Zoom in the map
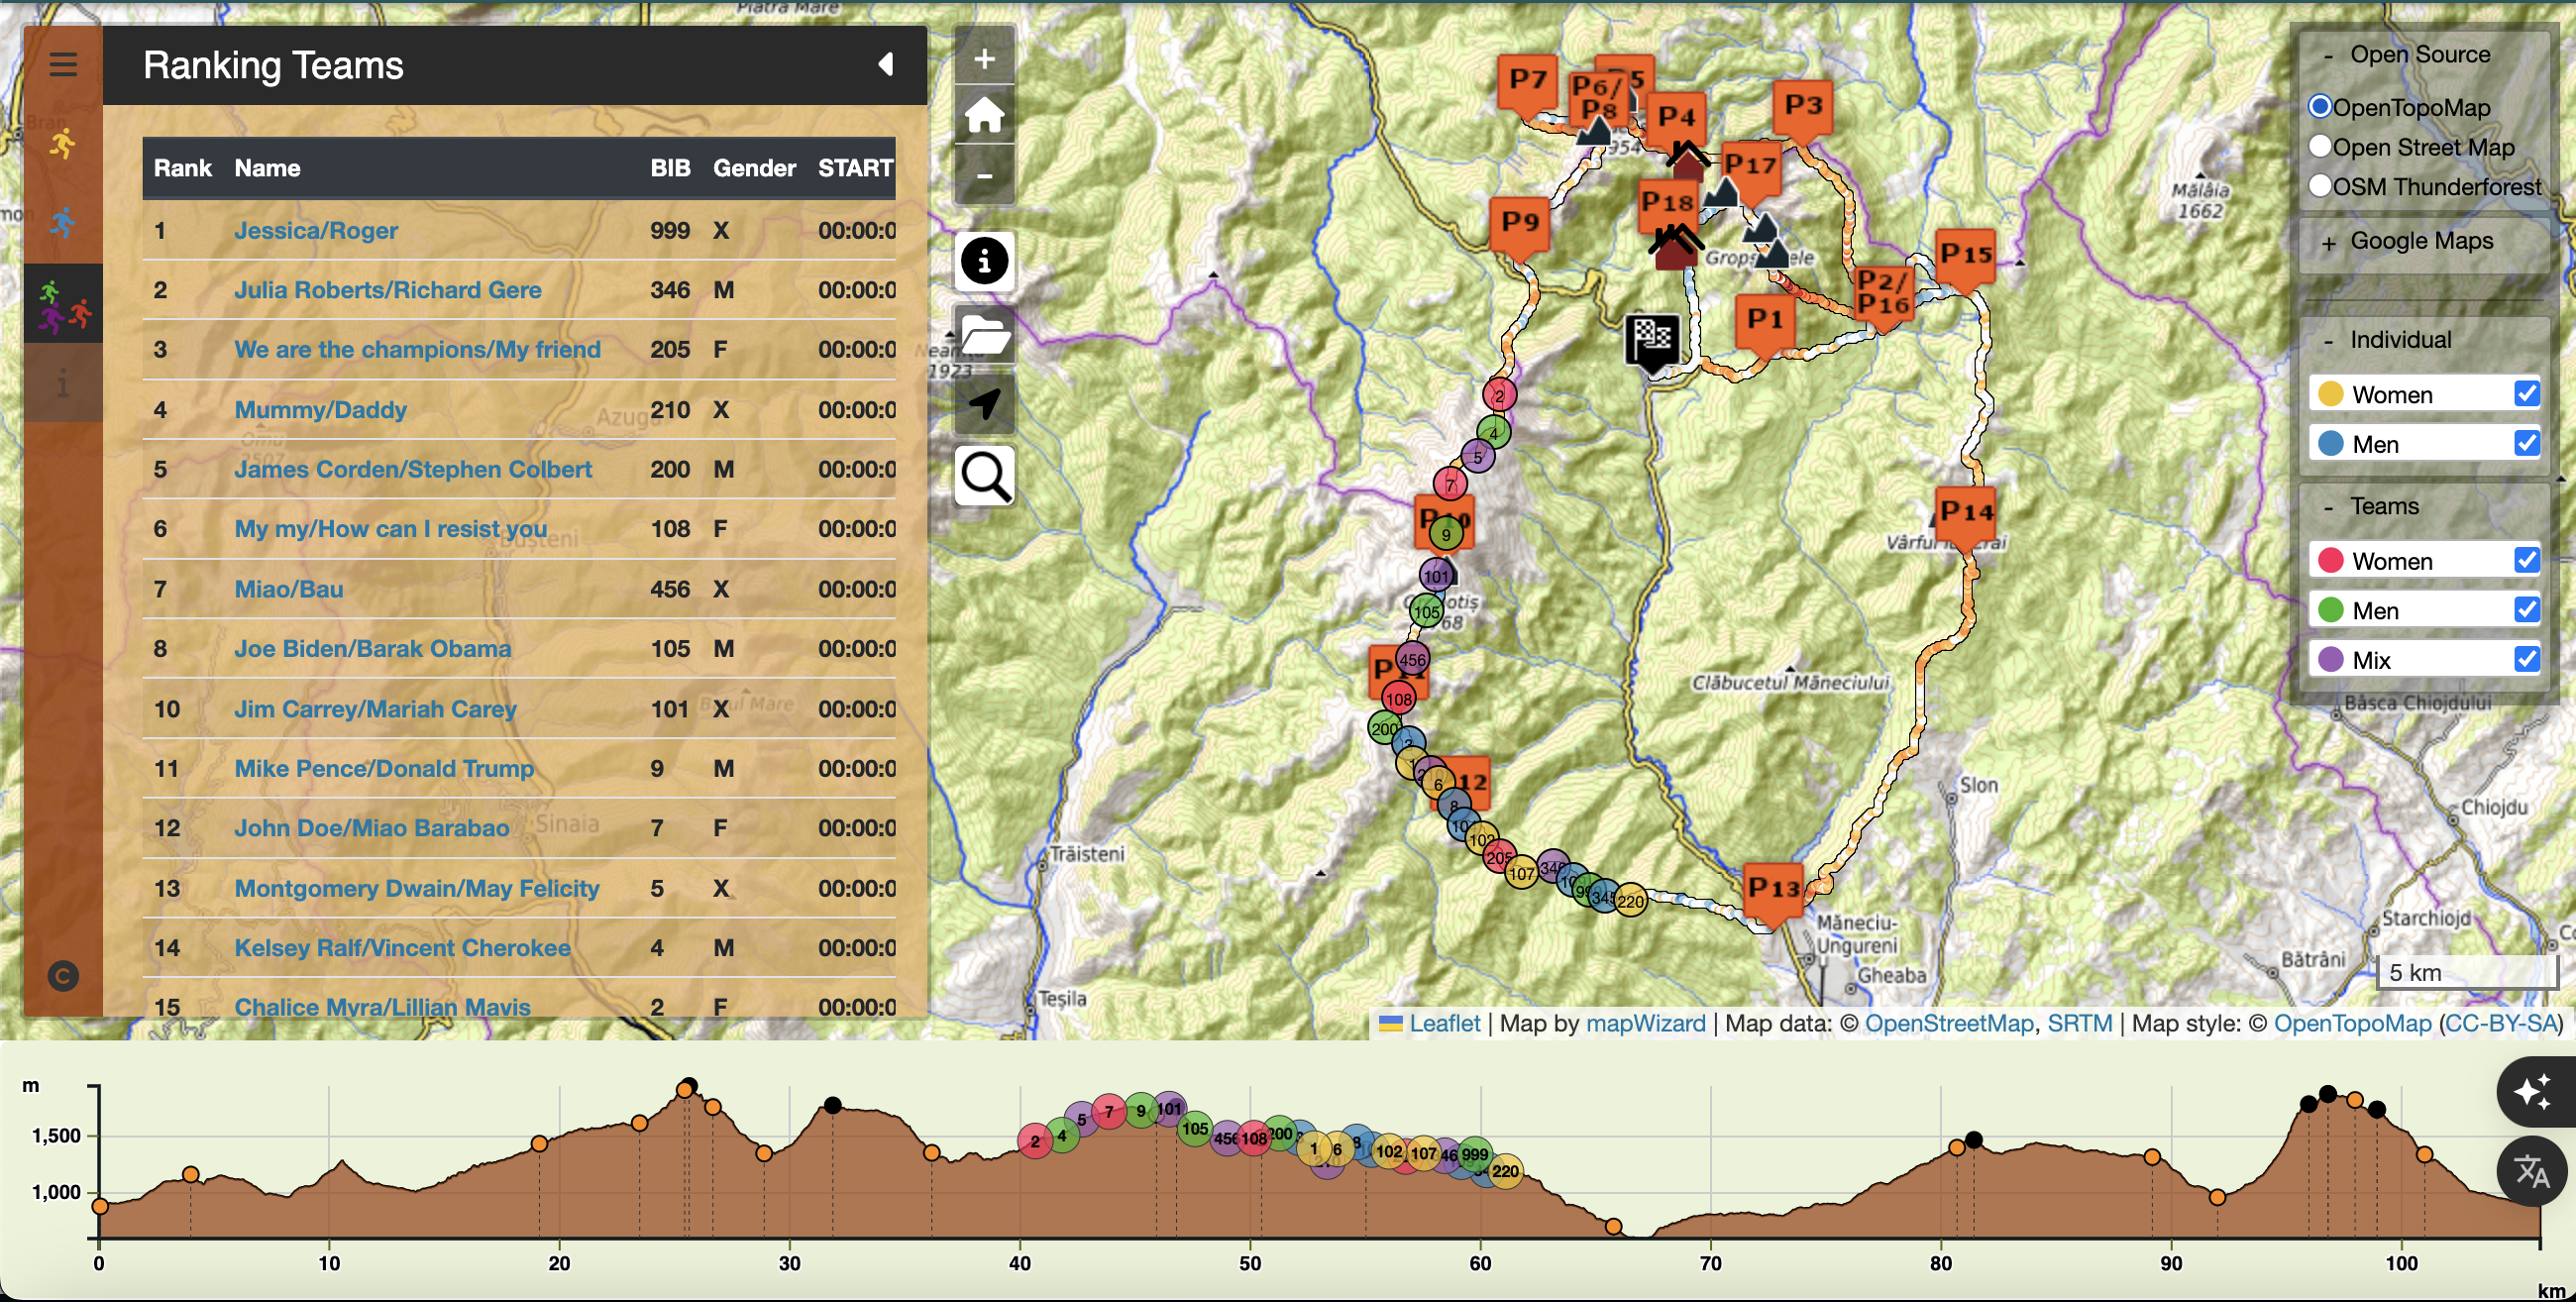This screenshot has width=2576, height=1302. pos(984,59)
